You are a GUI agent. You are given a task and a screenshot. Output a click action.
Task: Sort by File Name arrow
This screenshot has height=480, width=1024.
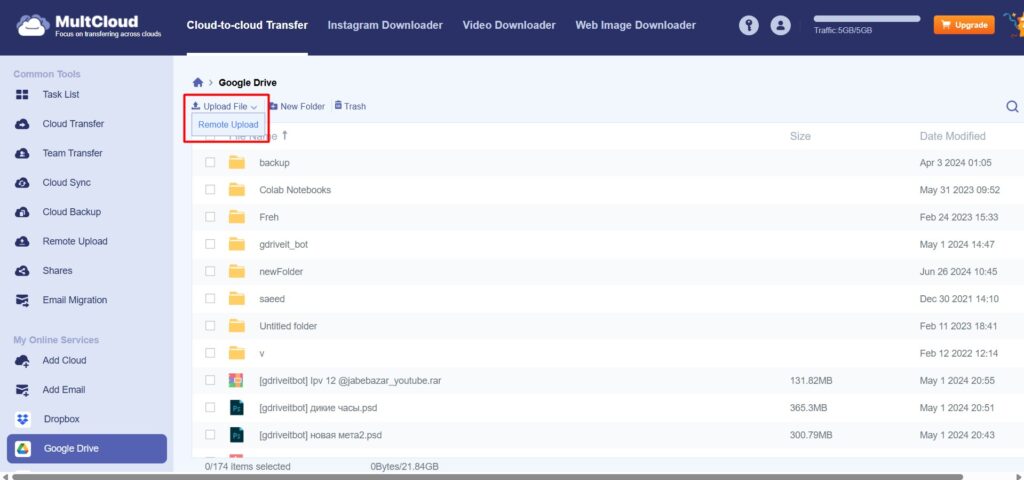point(285,135)
